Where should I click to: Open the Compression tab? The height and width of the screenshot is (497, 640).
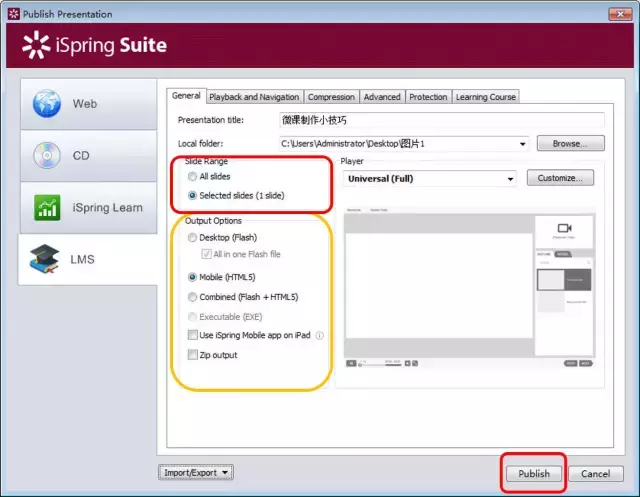point(331,97)
